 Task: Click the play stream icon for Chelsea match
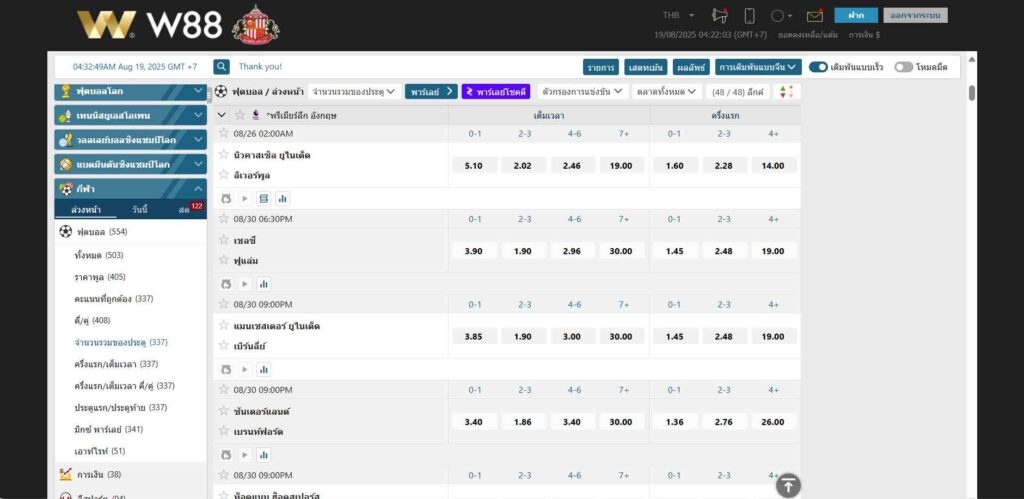245,284
